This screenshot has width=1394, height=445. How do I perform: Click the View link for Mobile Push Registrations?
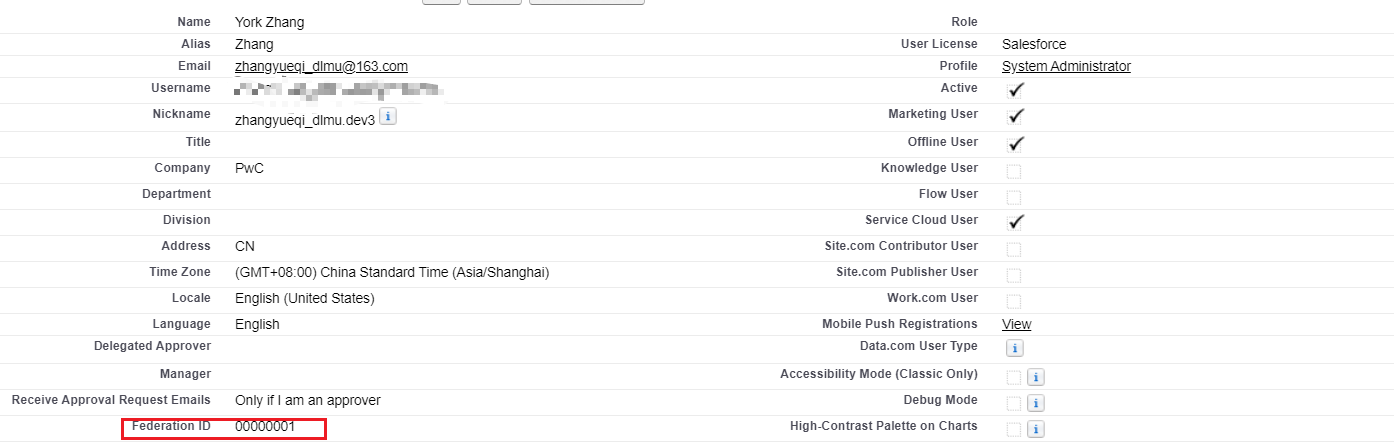(x=1016, y=324)
